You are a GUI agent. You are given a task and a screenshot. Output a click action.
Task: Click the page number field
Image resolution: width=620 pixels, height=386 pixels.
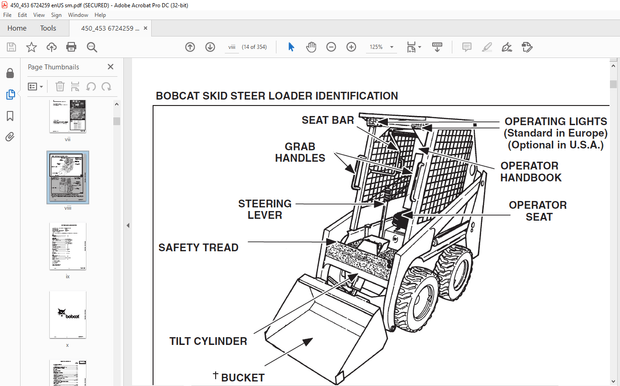pyautogui.click(x=232, y=47)
